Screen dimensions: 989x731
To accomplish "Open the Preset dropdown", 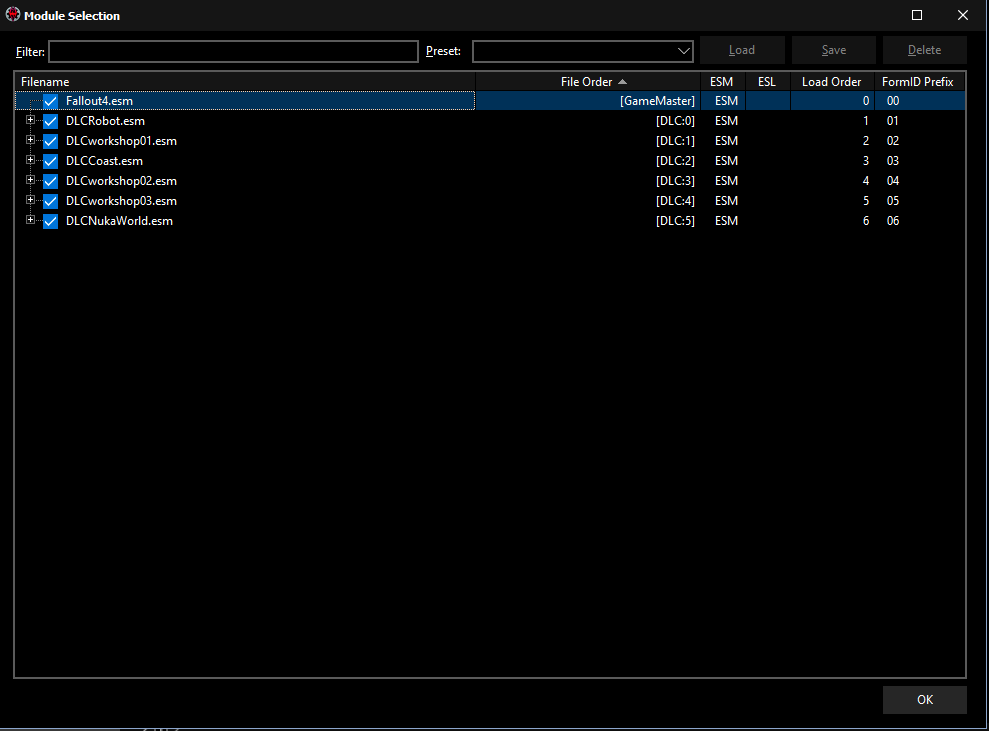I will 583,51.
